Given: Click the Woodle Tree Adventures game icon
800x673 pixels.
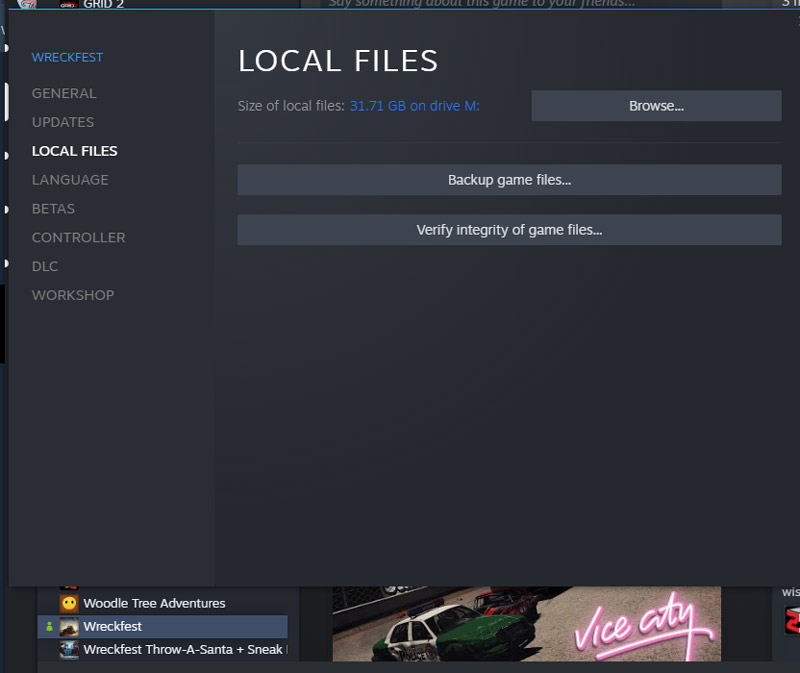Looking at the screenshot, I should tap(69, 604).
